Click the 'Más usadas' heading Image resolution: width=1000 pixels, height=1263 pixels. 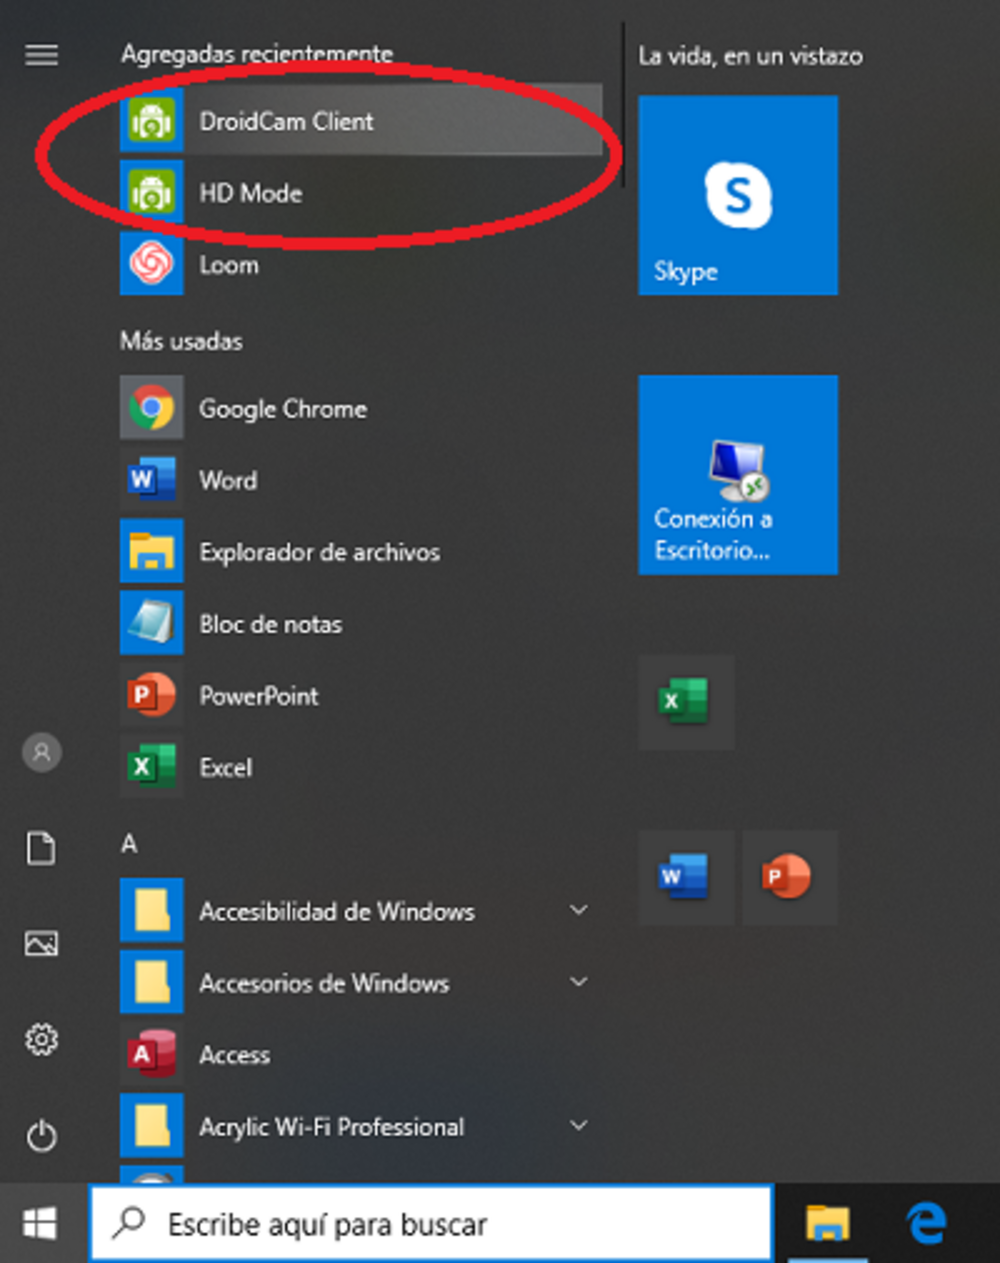(181, 341)
